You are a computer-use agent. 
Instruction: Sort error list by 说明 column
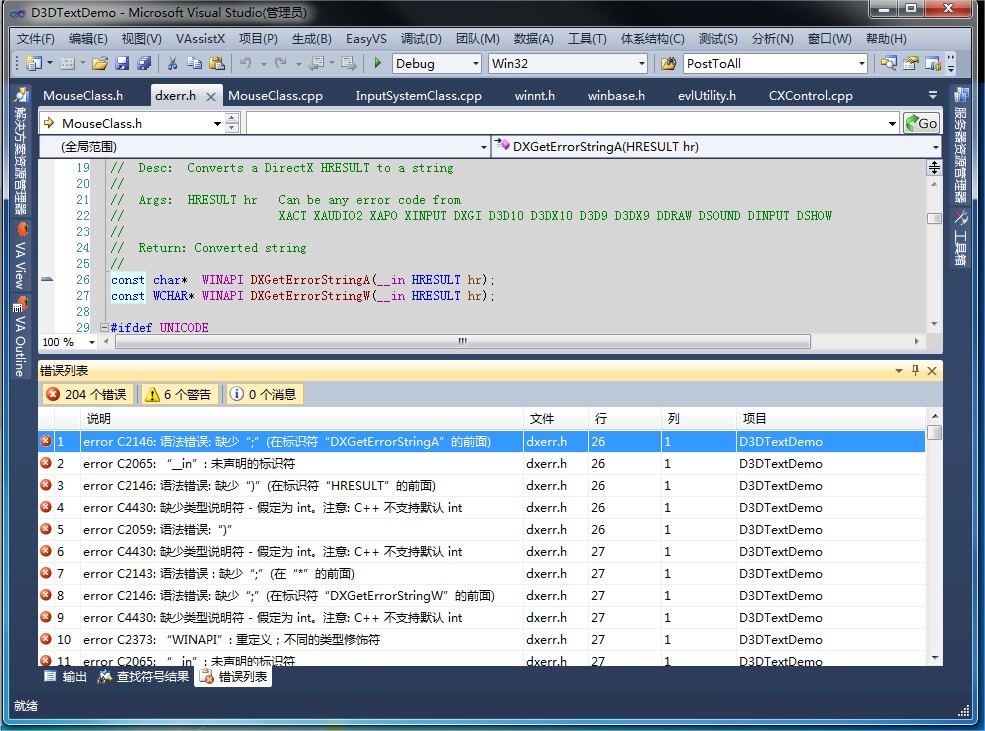(302, 418)
